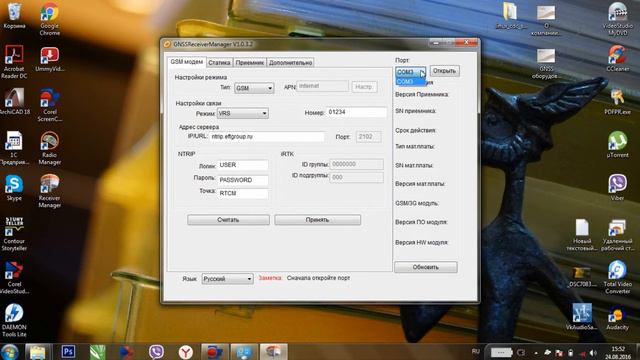The image size is (640, 360).
Task: Open the Новый текстовый document icon
Action: [x=582, y=234]
